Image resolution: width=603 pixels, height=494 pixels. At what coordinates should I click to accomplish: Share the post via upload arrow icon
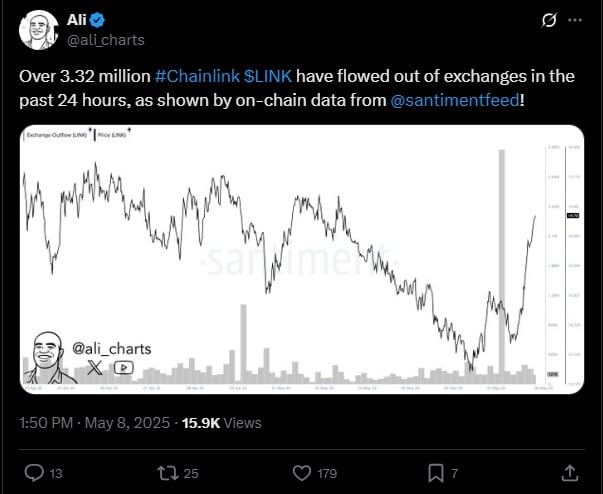[570, 473]
